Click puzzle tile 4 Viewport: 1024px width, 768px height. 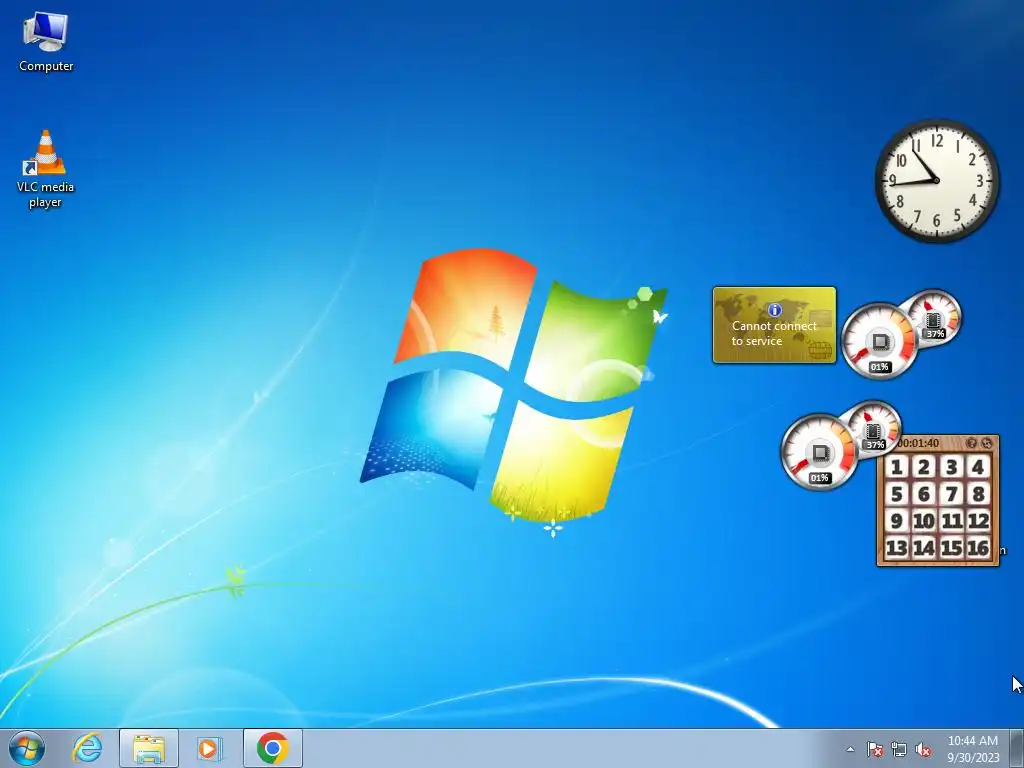point(978,466)
